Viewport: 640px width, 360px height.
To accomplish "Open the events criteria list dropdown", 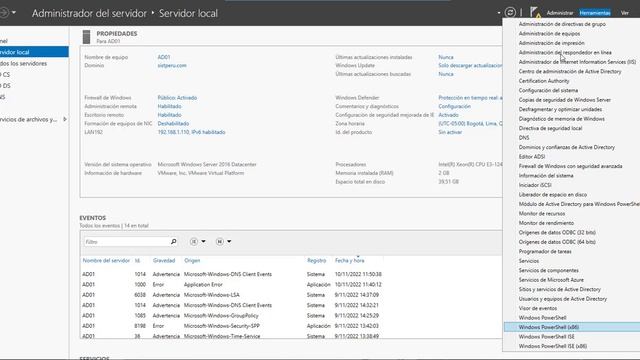I will 198,242.
